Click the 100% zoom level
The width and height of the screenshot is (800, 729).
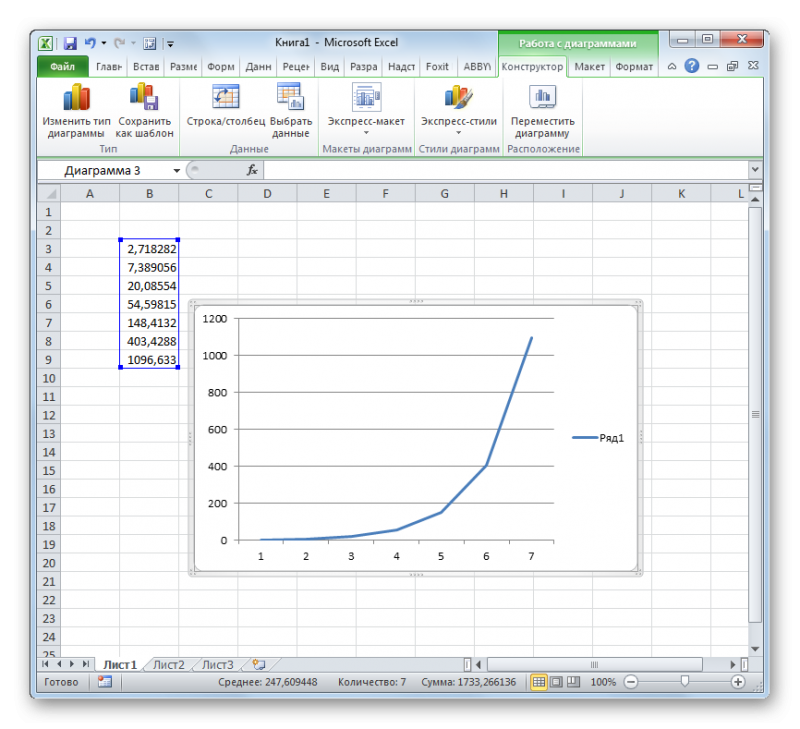tap(603, 682)
